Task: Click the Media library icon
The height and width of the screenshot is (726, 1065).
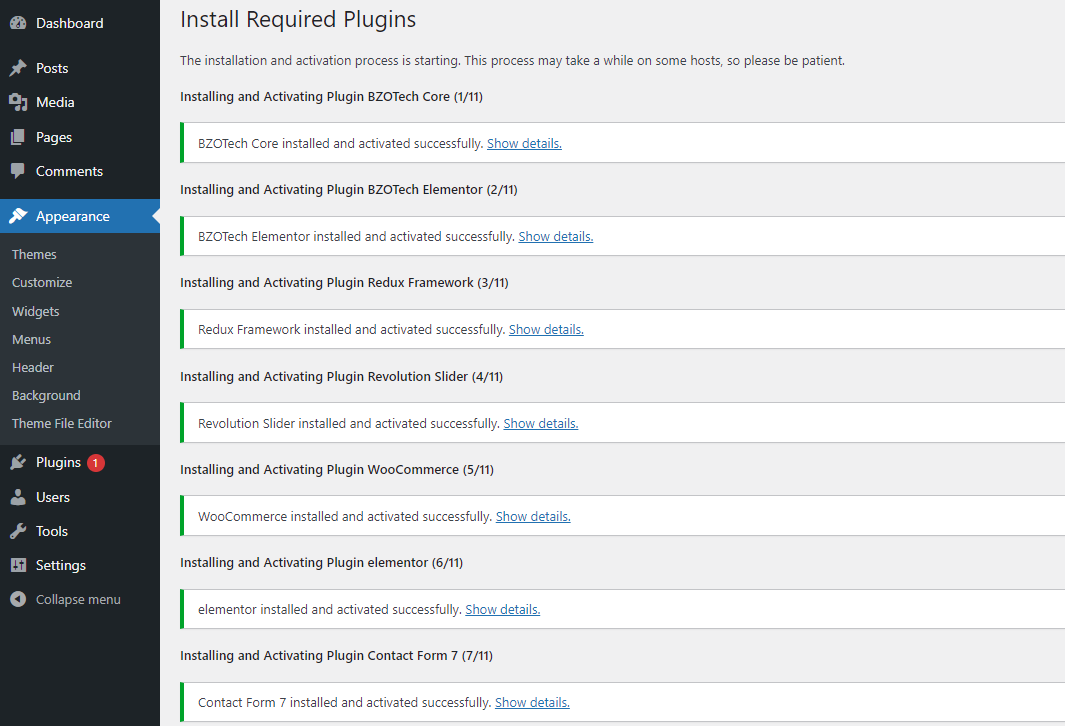Action: point(18,103)
